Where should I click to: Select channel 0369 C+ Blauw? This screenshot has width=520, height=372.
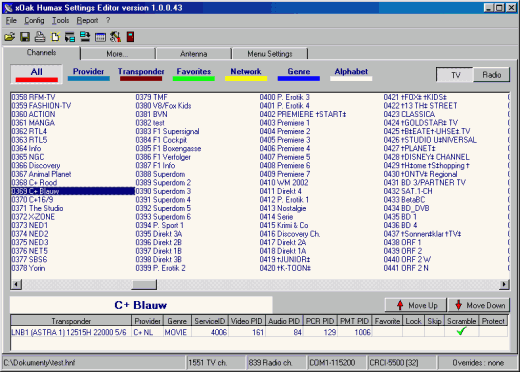pyautogui.click(x=73, y=191)
